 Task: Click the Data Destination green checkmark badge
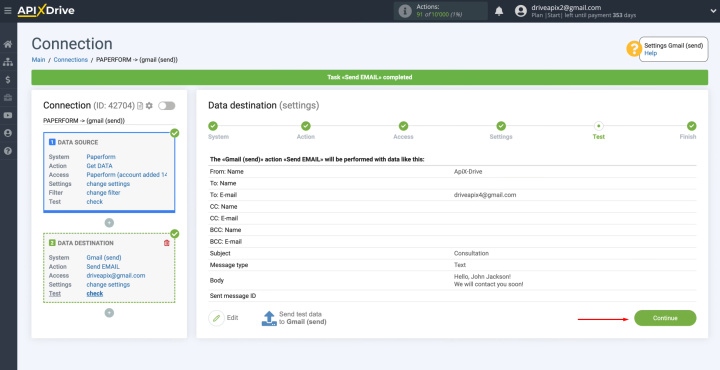tap(174, 234)
